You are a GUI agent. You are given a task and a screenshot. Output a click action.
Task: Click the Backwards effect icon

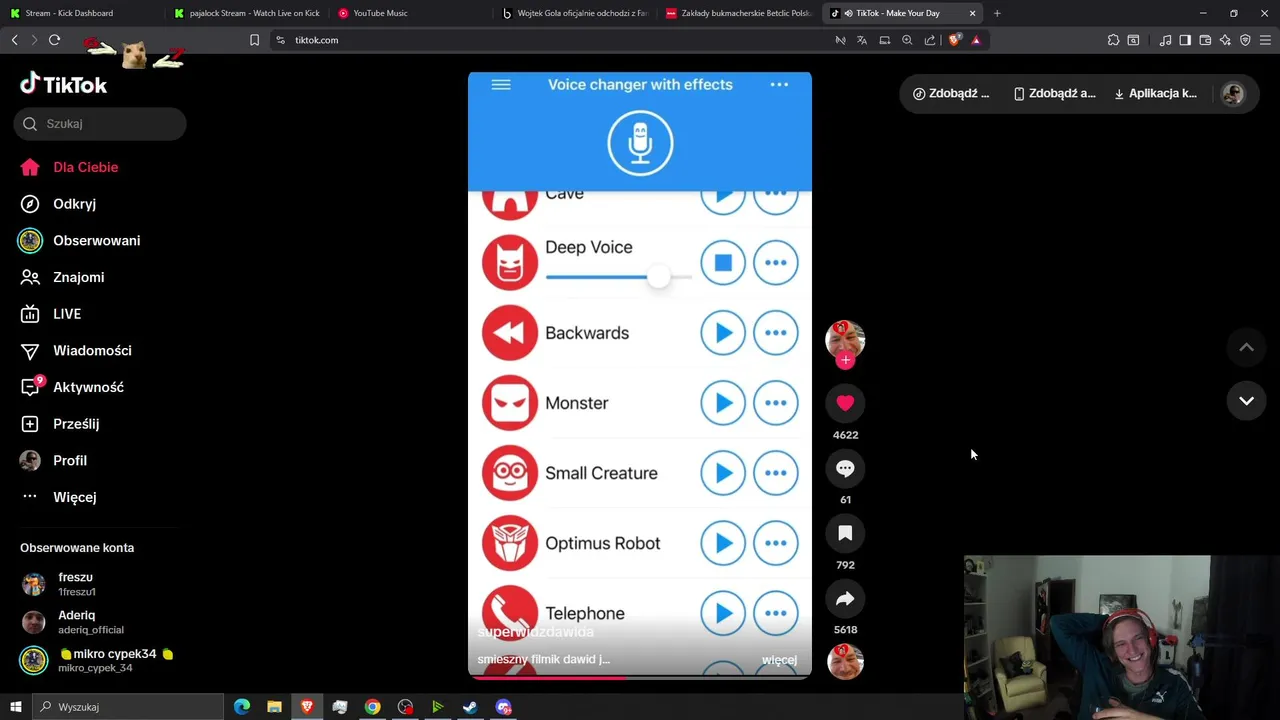(510, 333)
